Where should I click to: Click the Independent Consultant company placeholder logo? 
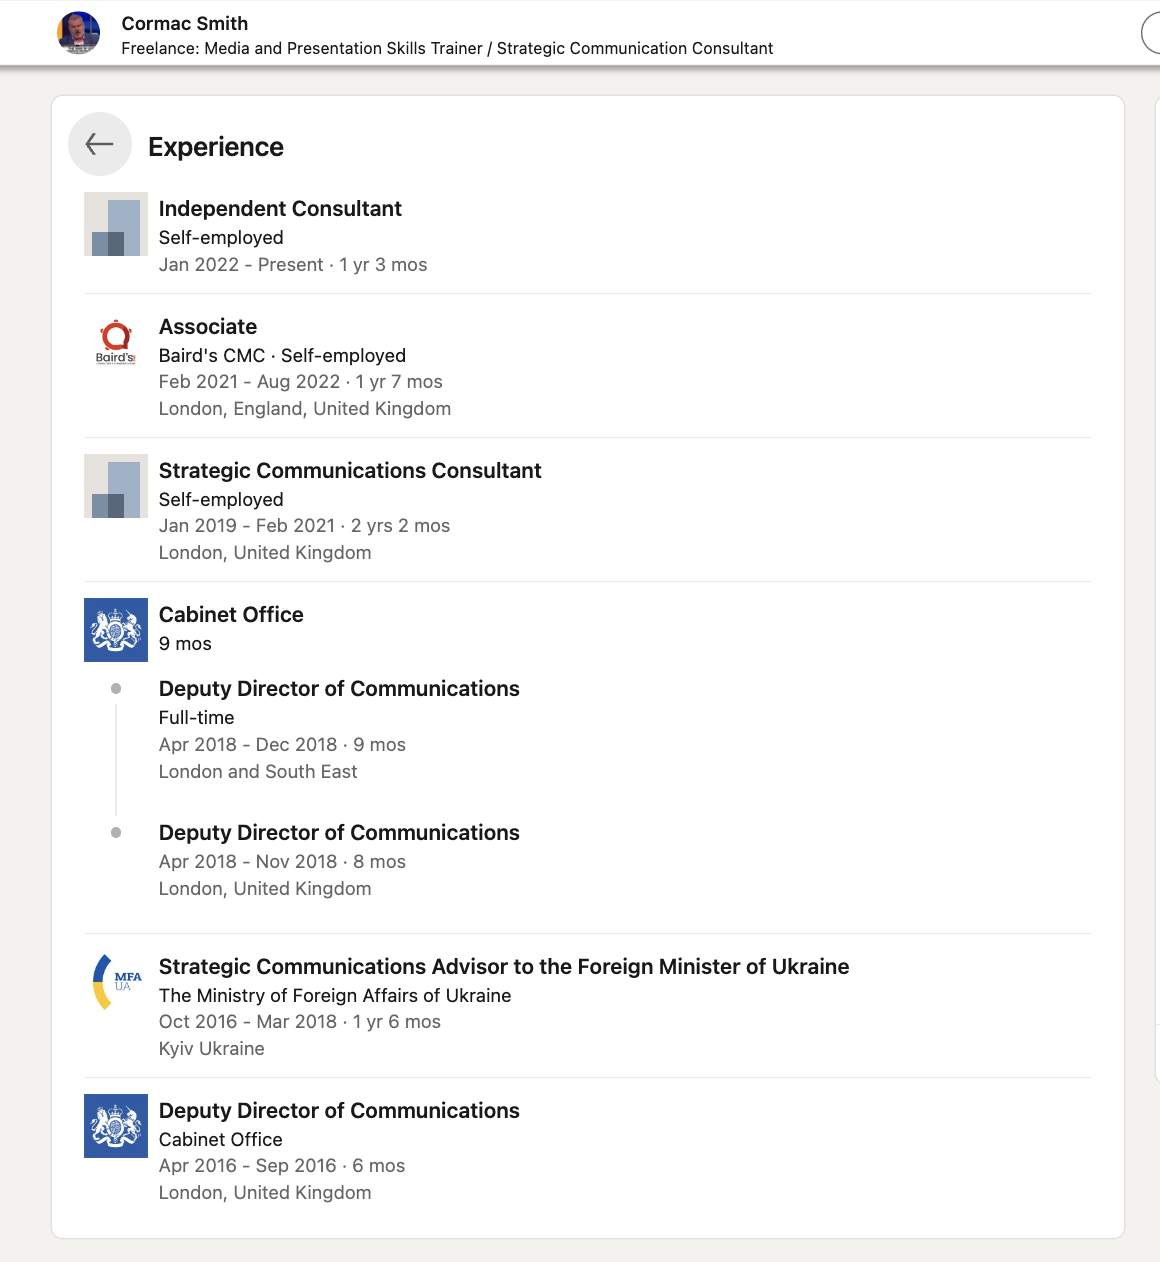[116, 224]
